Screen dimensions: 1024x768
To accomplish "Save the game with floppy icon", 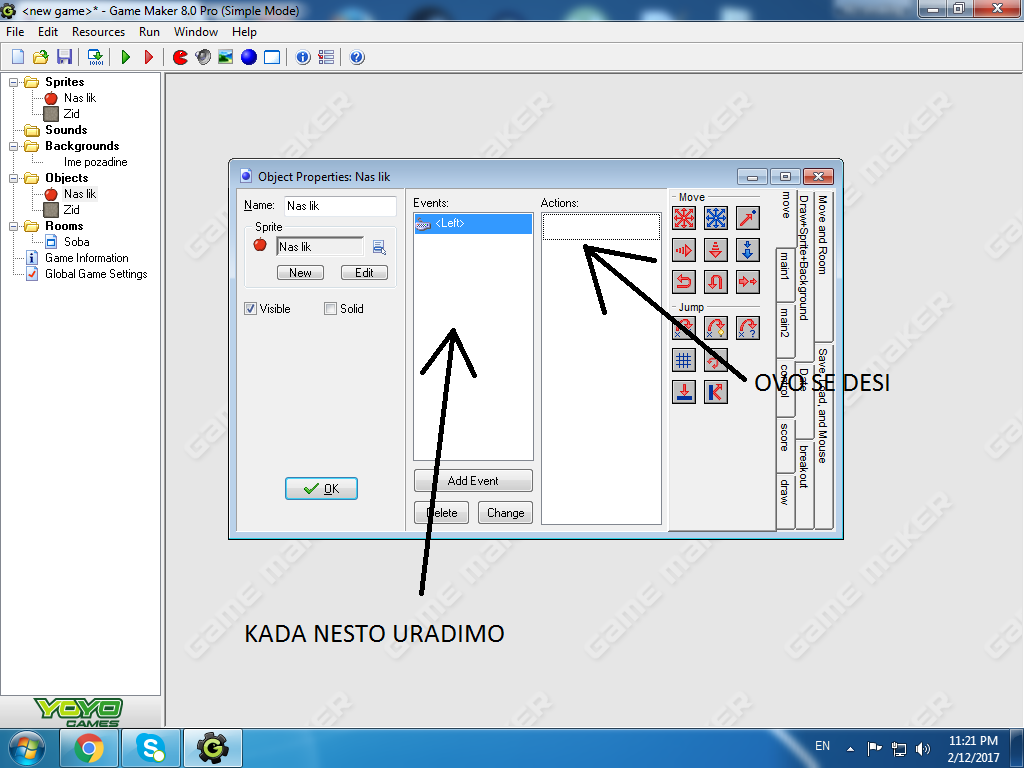I will [64, 57].
